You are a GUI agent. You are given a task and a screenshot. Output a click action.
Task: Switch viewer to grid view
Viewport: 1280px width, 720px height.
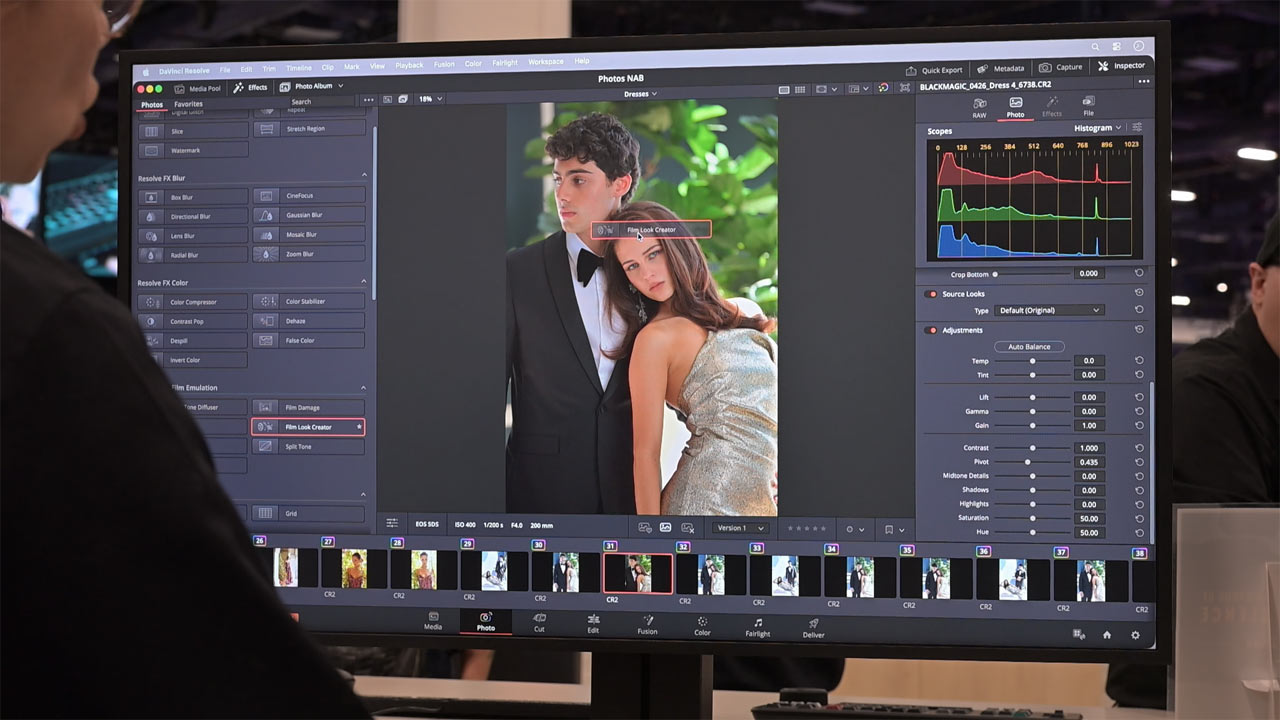click(x=800, y=89)
